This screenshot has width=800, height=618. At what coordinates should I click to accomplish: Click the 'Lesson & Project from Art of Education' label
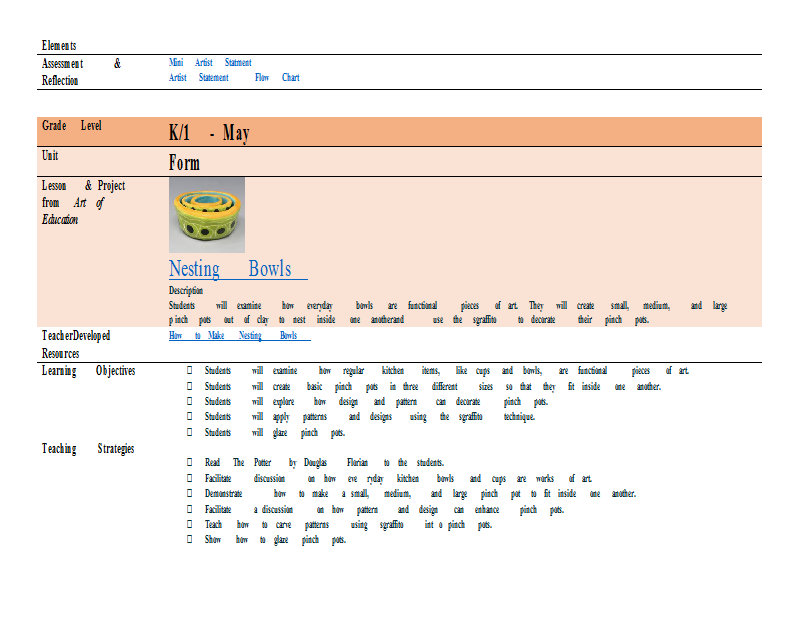click(x=84, y=203)
